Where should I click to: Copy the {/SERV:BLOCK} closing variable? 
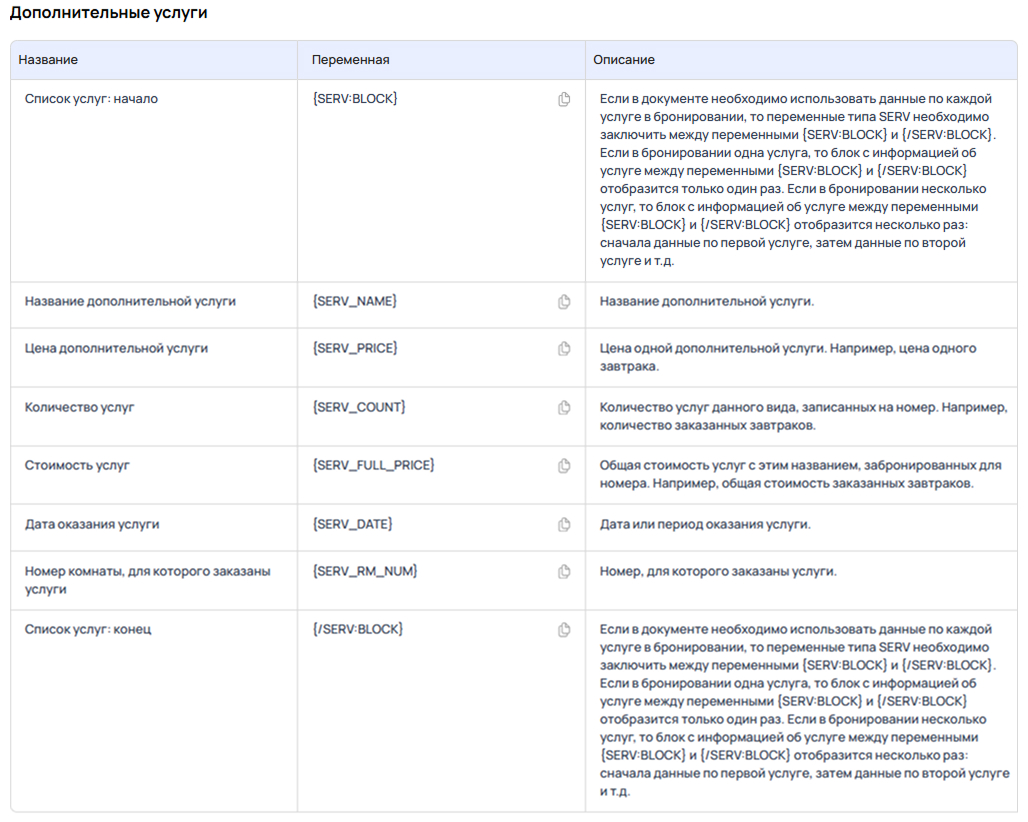point(564,629)
